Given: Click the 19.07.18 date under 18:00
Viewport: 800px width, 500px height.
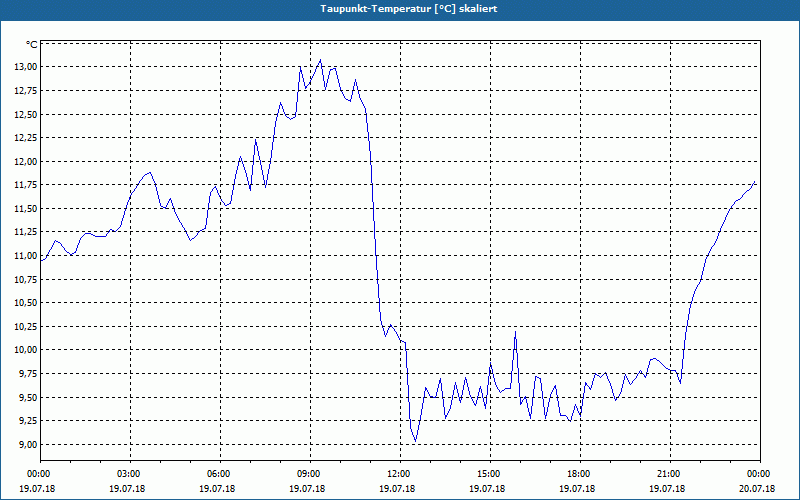Looking at the screenshot, I should click(578, 488).
